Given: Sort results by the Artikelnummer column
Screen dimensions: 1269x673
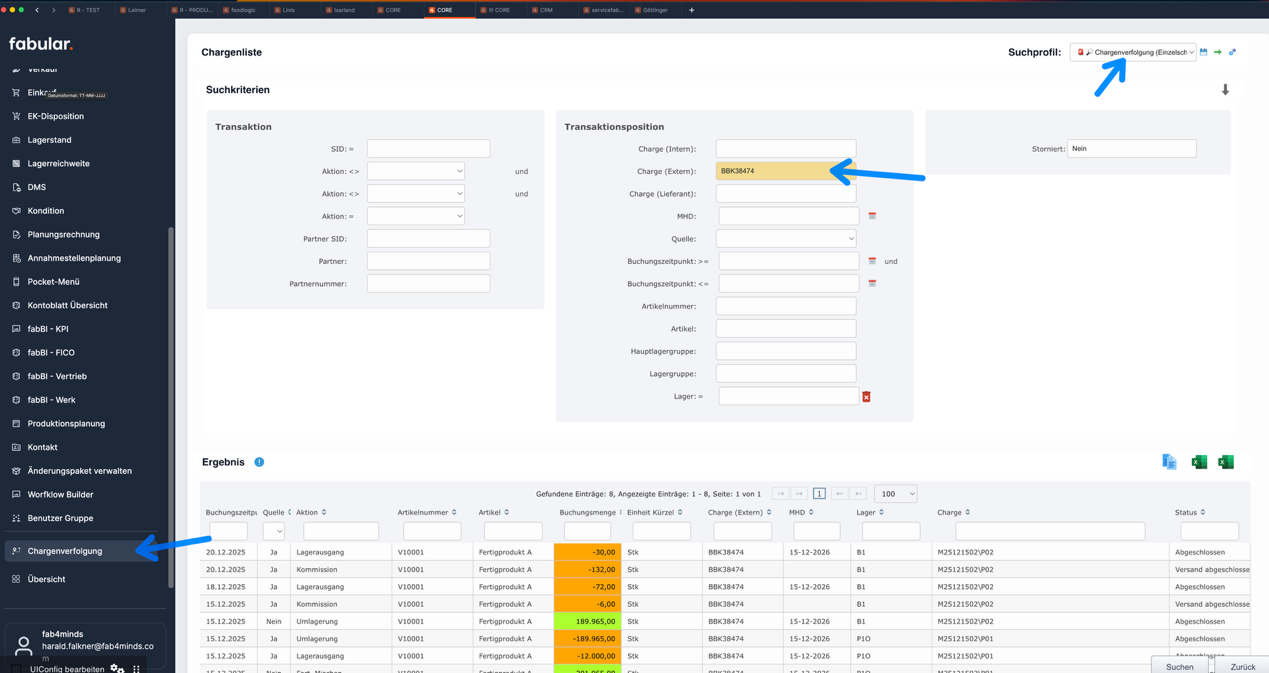Looking at the screenshot, I should point(426,512).
